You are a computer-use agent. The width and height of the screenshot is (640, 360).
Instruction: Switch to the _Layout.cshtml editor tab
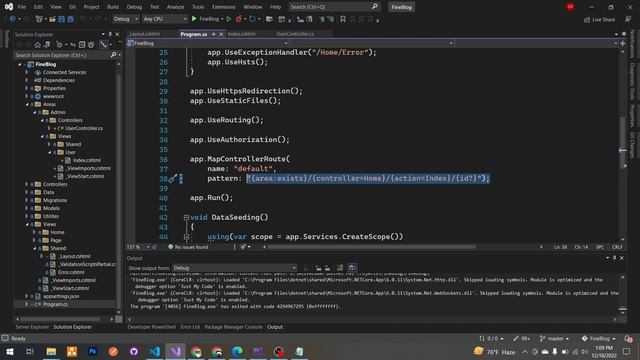tap(144, 34)
